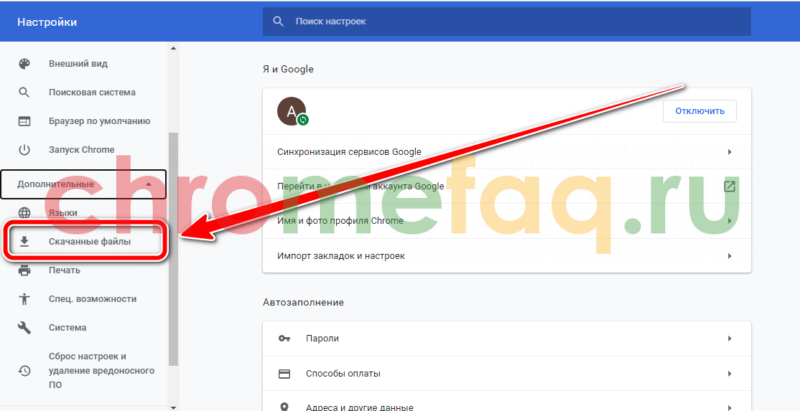800x411 pixels.
Task: Click the Я и Google section heading
Action: [288, 69]
